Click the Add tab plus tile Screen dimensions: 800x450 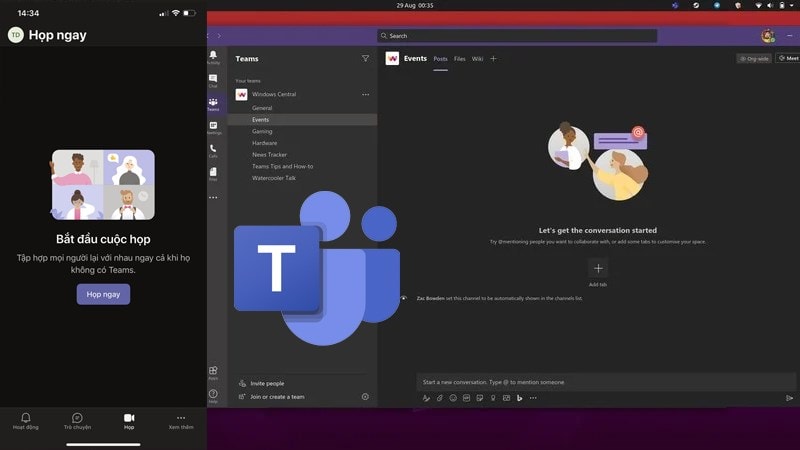coord(598,268)
